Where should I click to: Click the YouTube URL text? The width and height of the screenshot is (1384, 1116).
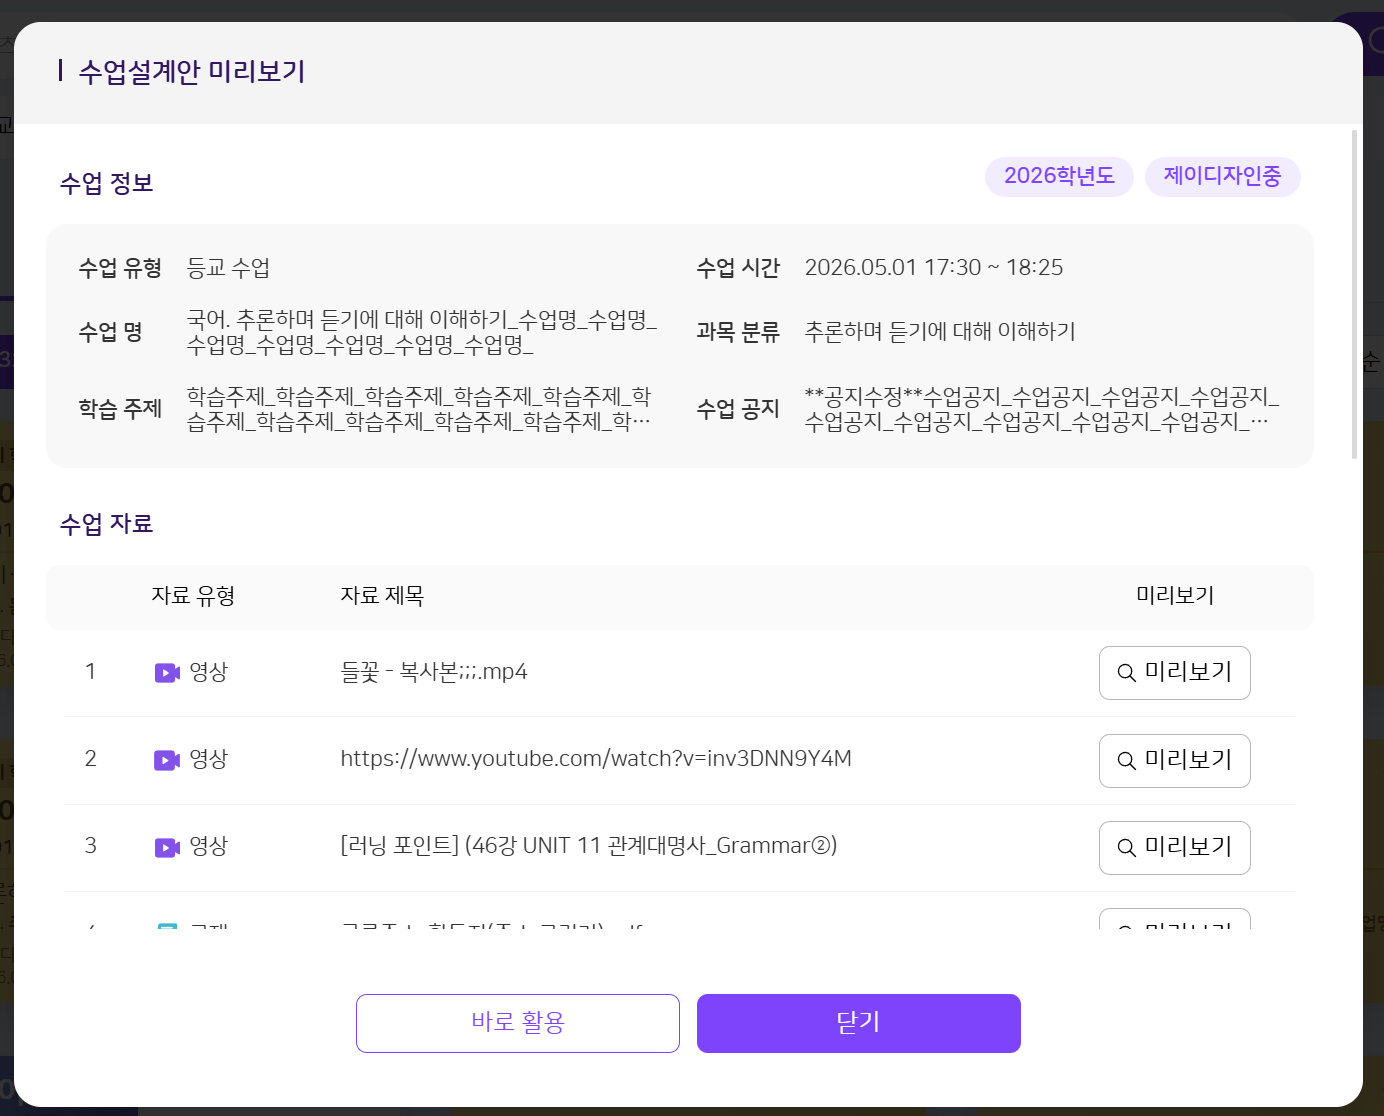click(x=596, y=759)
